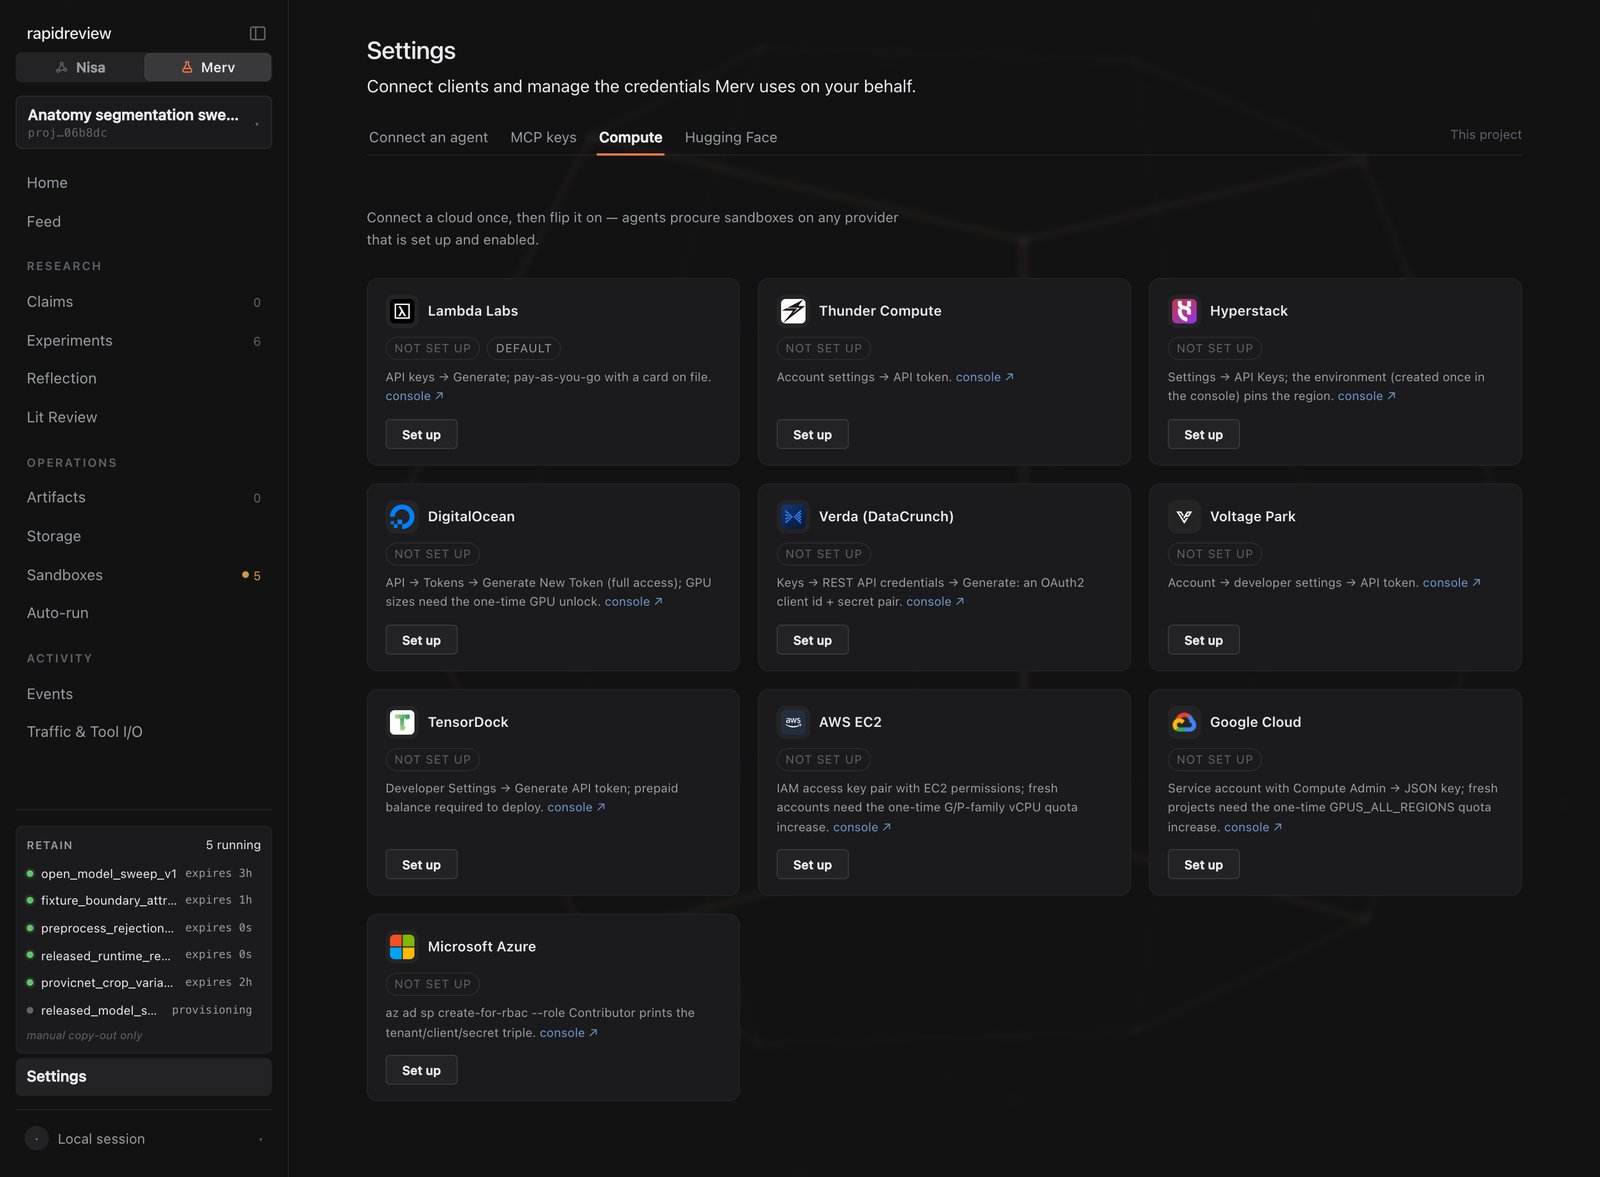
Task: Set up Voltage Park provider
Action: point(1203,641)
